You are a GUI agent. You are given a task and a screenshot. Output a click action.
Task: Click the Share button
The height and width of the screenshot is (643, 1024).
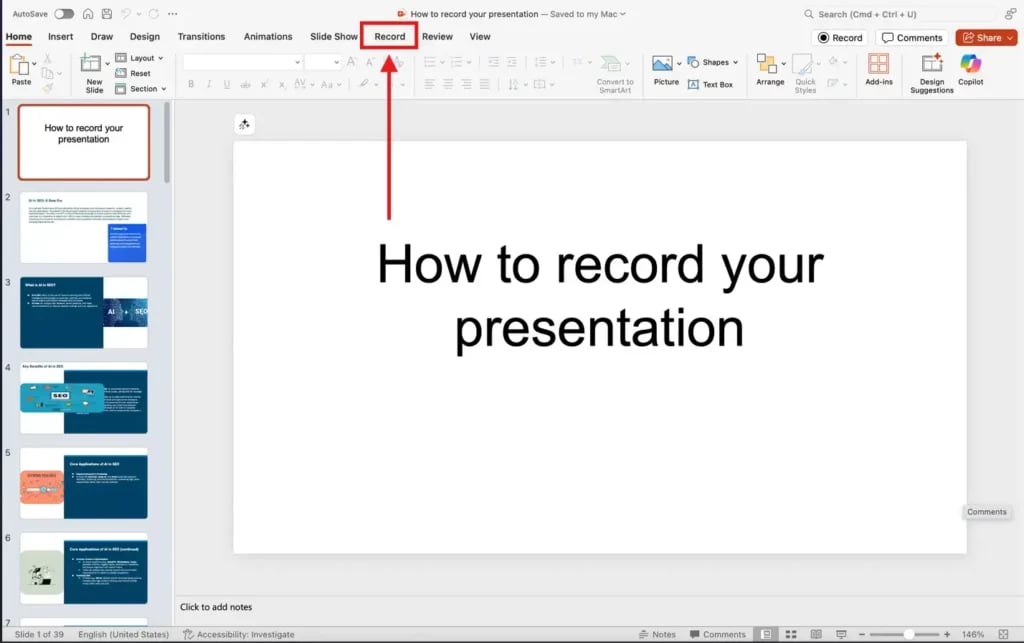click(x=985, y=37)
